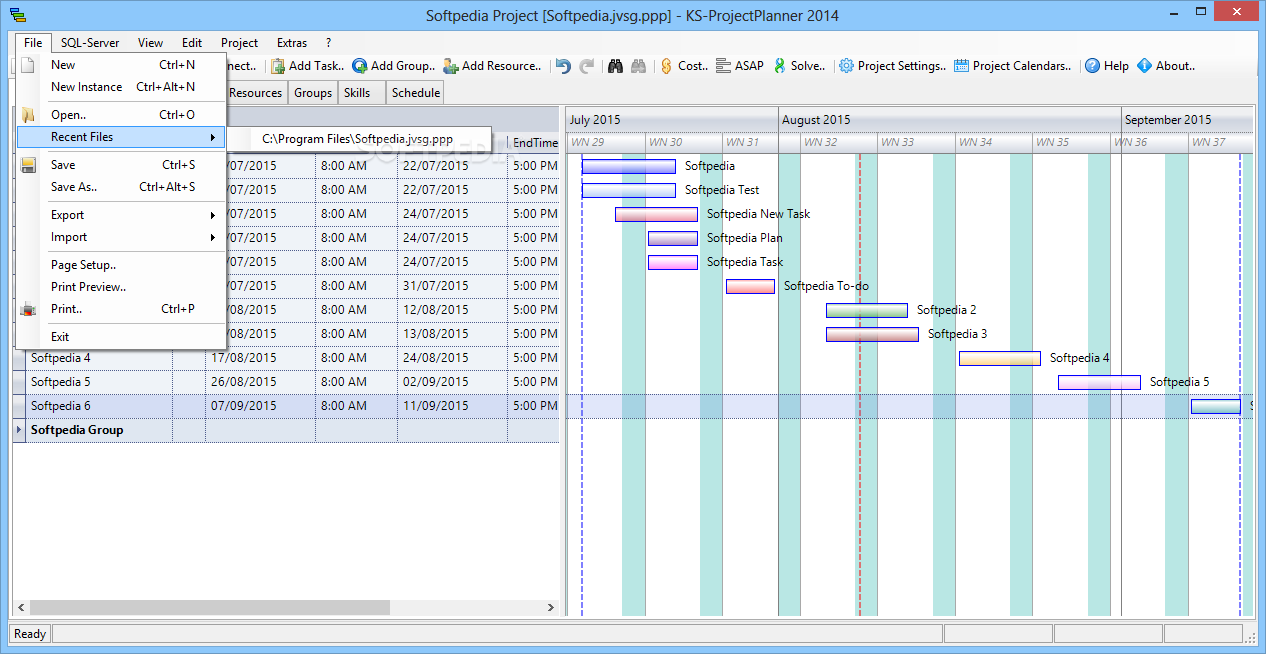1266x654 pixels.
Task: Open the Extras menu
Action: [292, 43]
